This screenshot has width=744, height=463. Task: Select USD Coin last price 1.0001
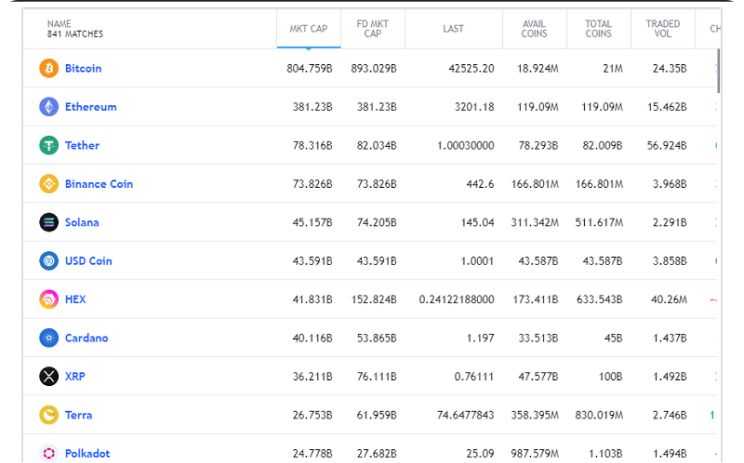coord(477,261)
